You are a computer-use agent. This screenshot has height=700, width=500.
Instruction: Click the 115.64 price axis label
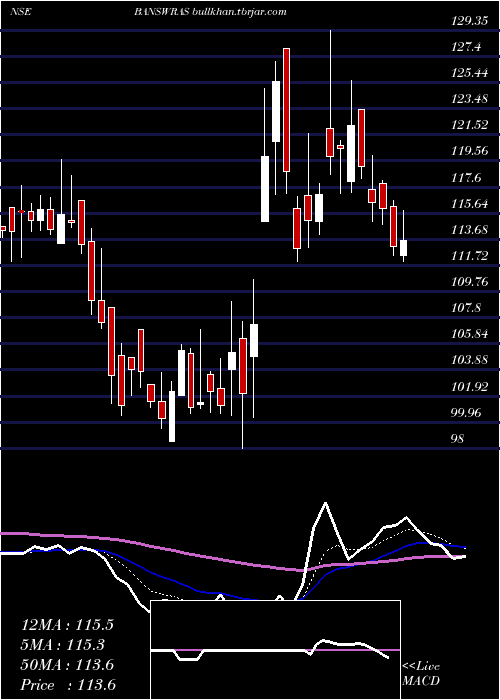pos(469,204)
